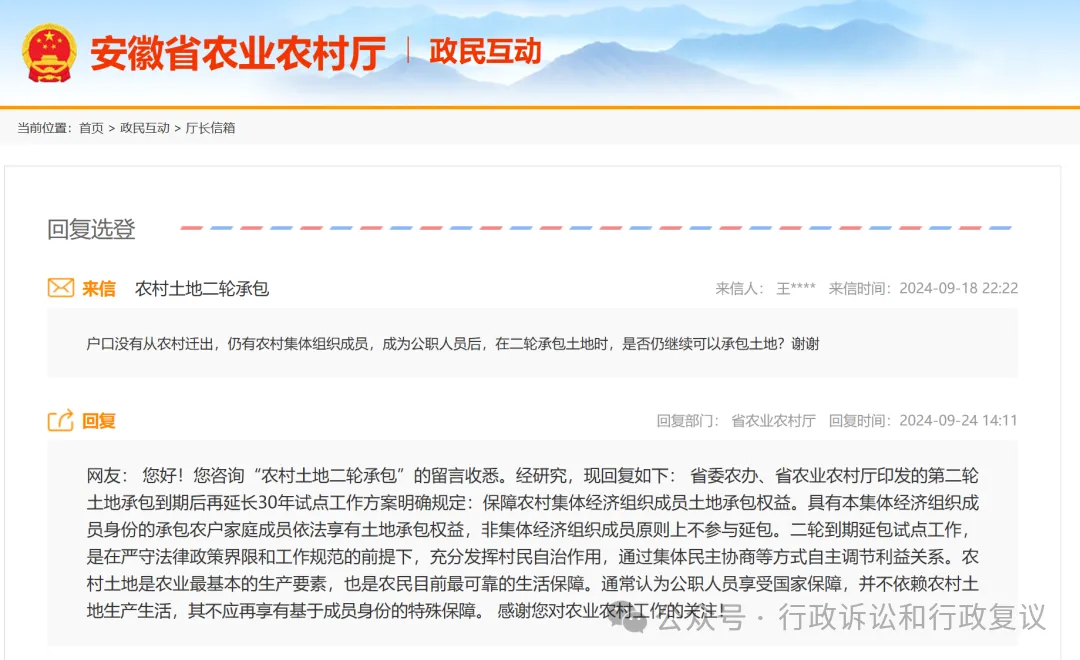Open 厅长信箱 in the breadcrumb
This screenshot has height=660, width=1080.
[x=210, y=128]
